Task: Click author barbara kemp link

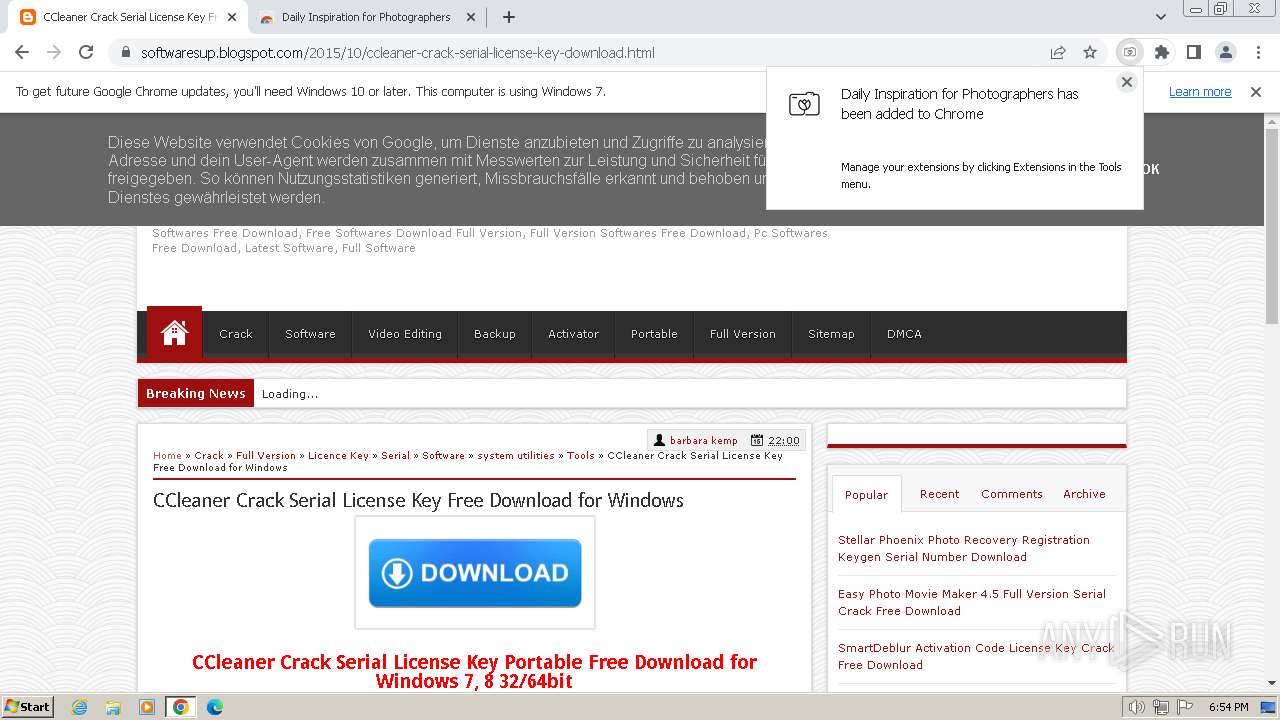Action: pos(704,440)
